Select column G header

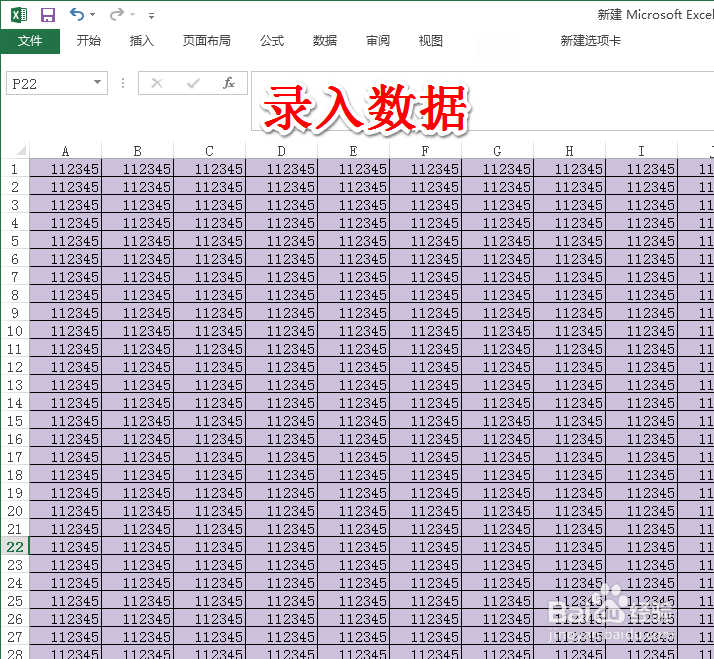pos(497,151)
